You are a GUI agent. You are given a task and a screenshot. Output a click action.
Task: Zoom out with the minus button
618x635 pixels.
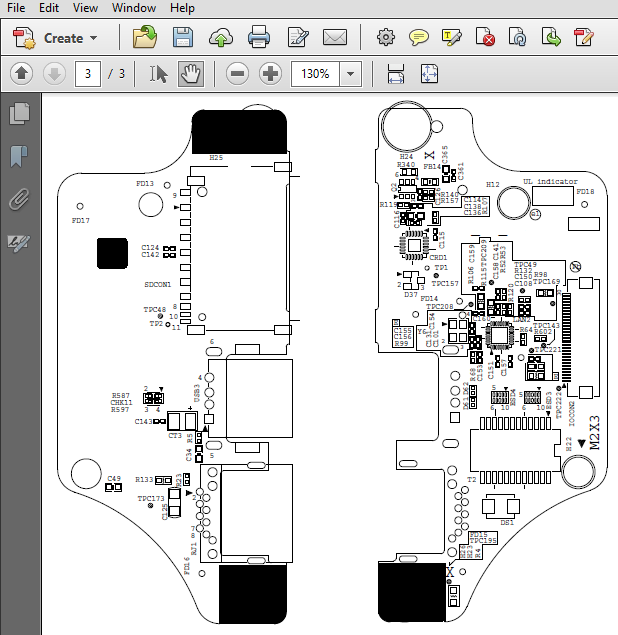click(237, 74)
